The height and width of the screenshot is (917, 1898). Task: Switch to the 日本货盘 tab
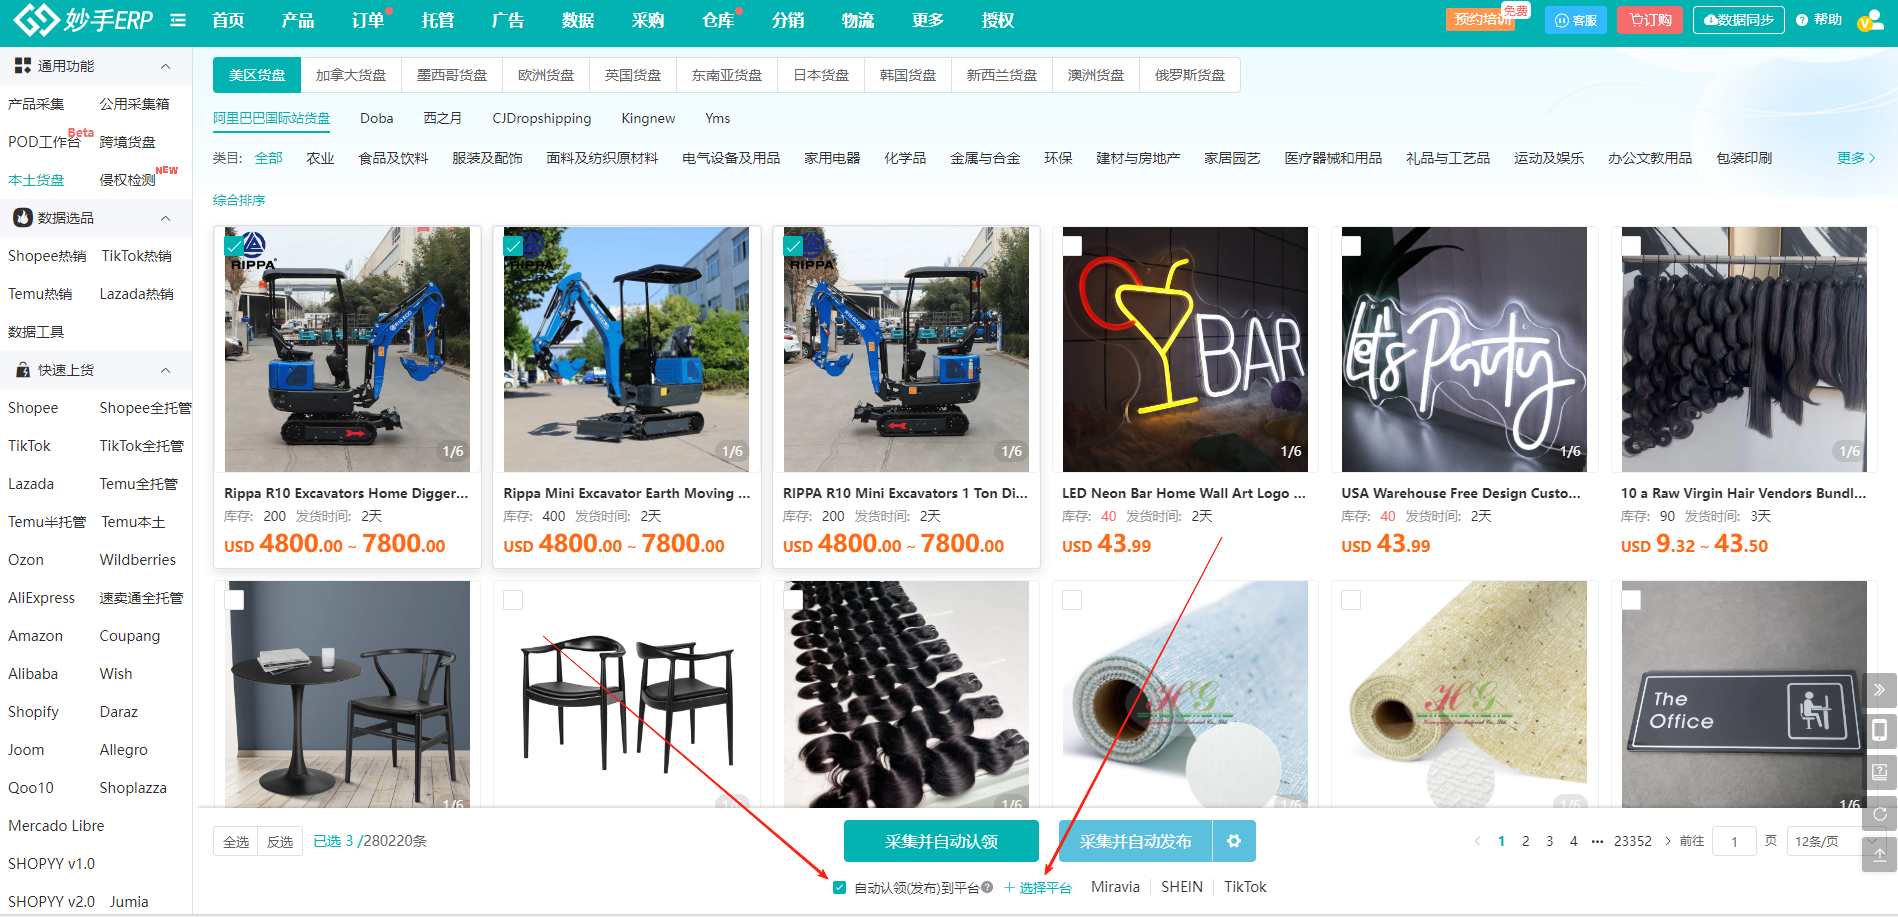(x=821, y=75)
